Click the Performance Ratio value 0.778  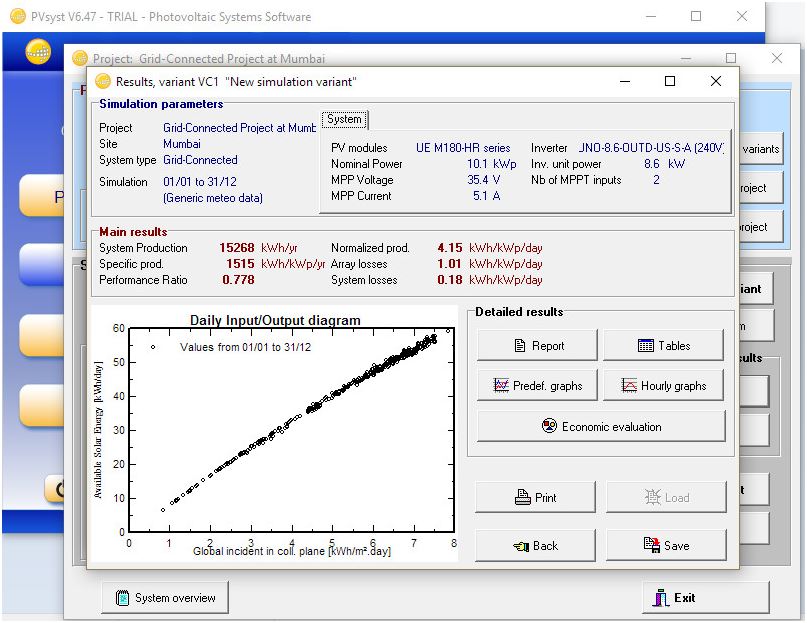[x=237, y=280]
